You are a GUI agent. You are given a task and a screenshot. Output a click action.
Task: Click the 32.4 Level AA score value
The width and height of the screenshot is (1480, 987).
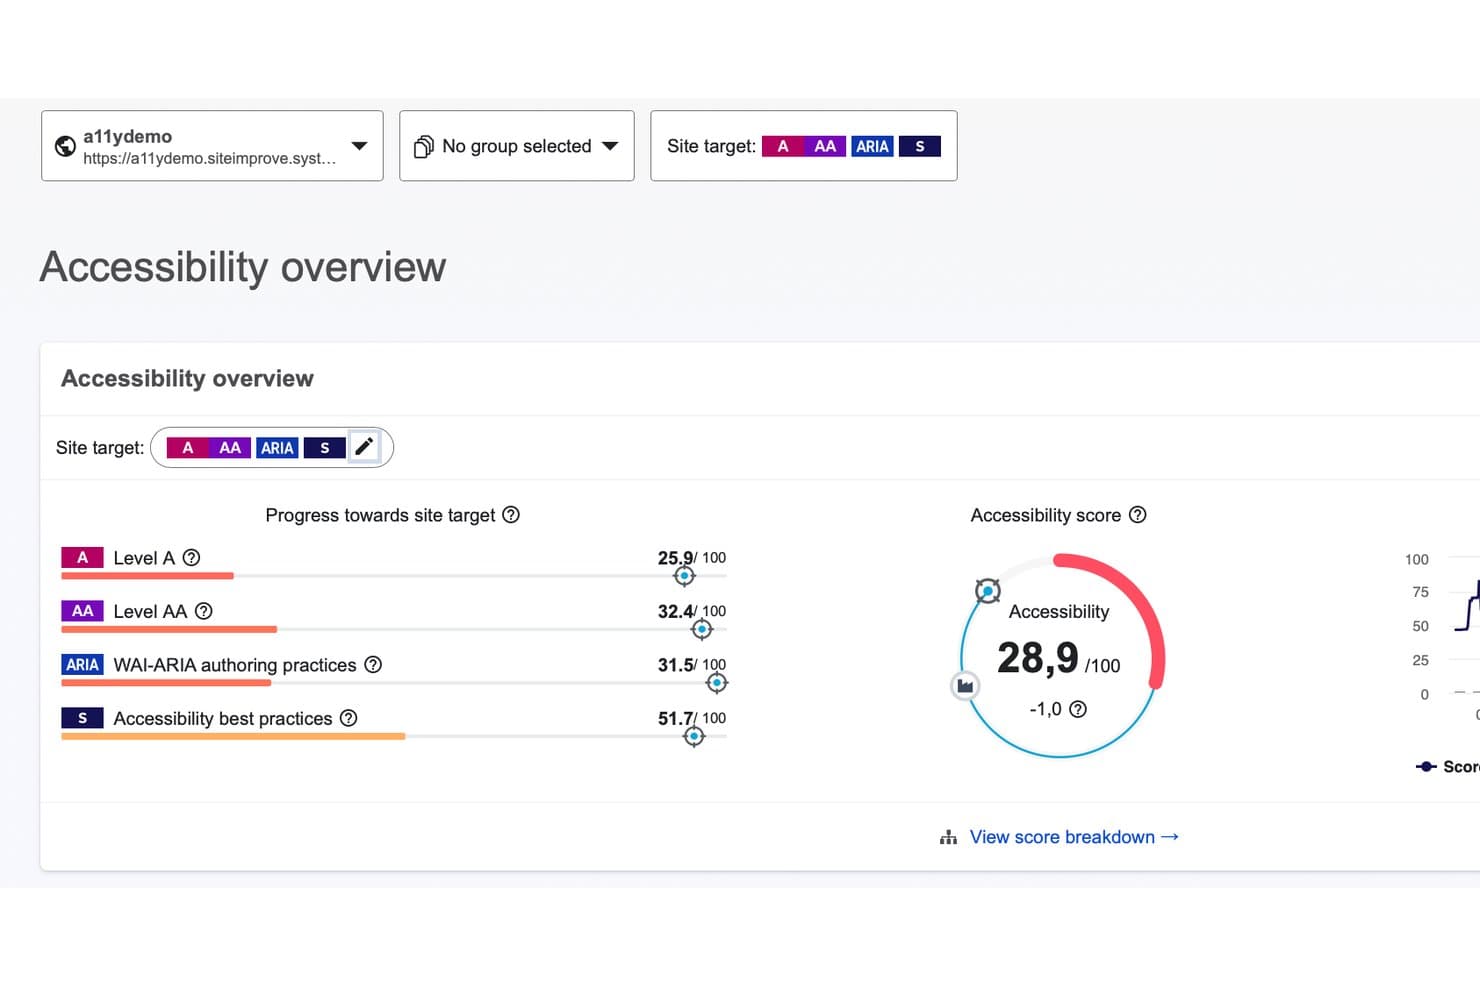(675, 611)
